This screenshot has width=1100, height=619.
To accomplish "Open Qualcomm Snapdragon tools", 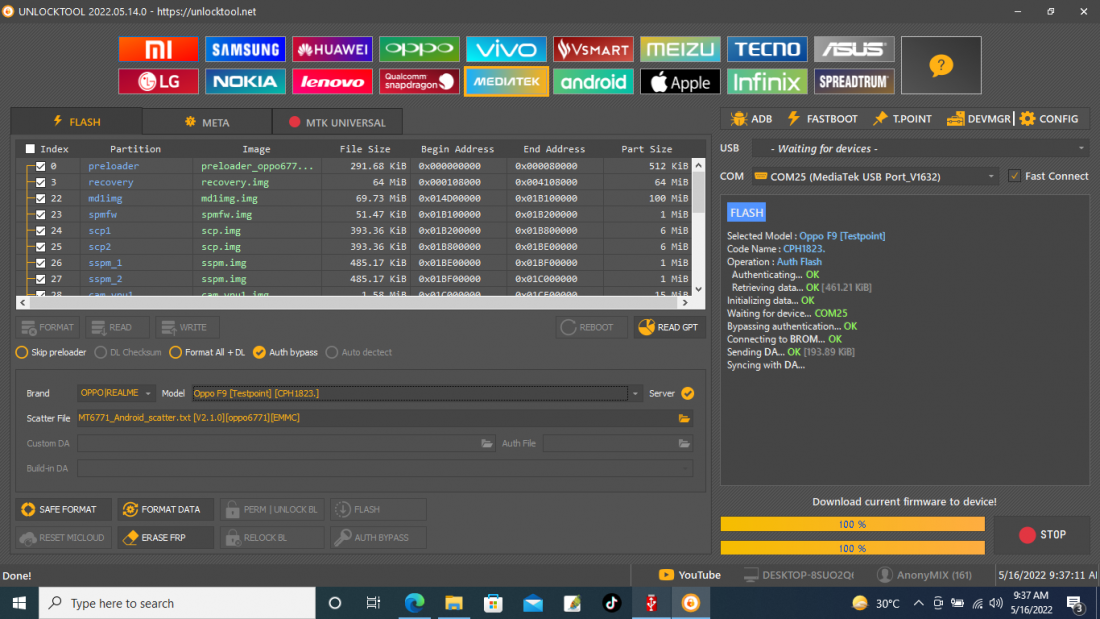I will 419,81.
